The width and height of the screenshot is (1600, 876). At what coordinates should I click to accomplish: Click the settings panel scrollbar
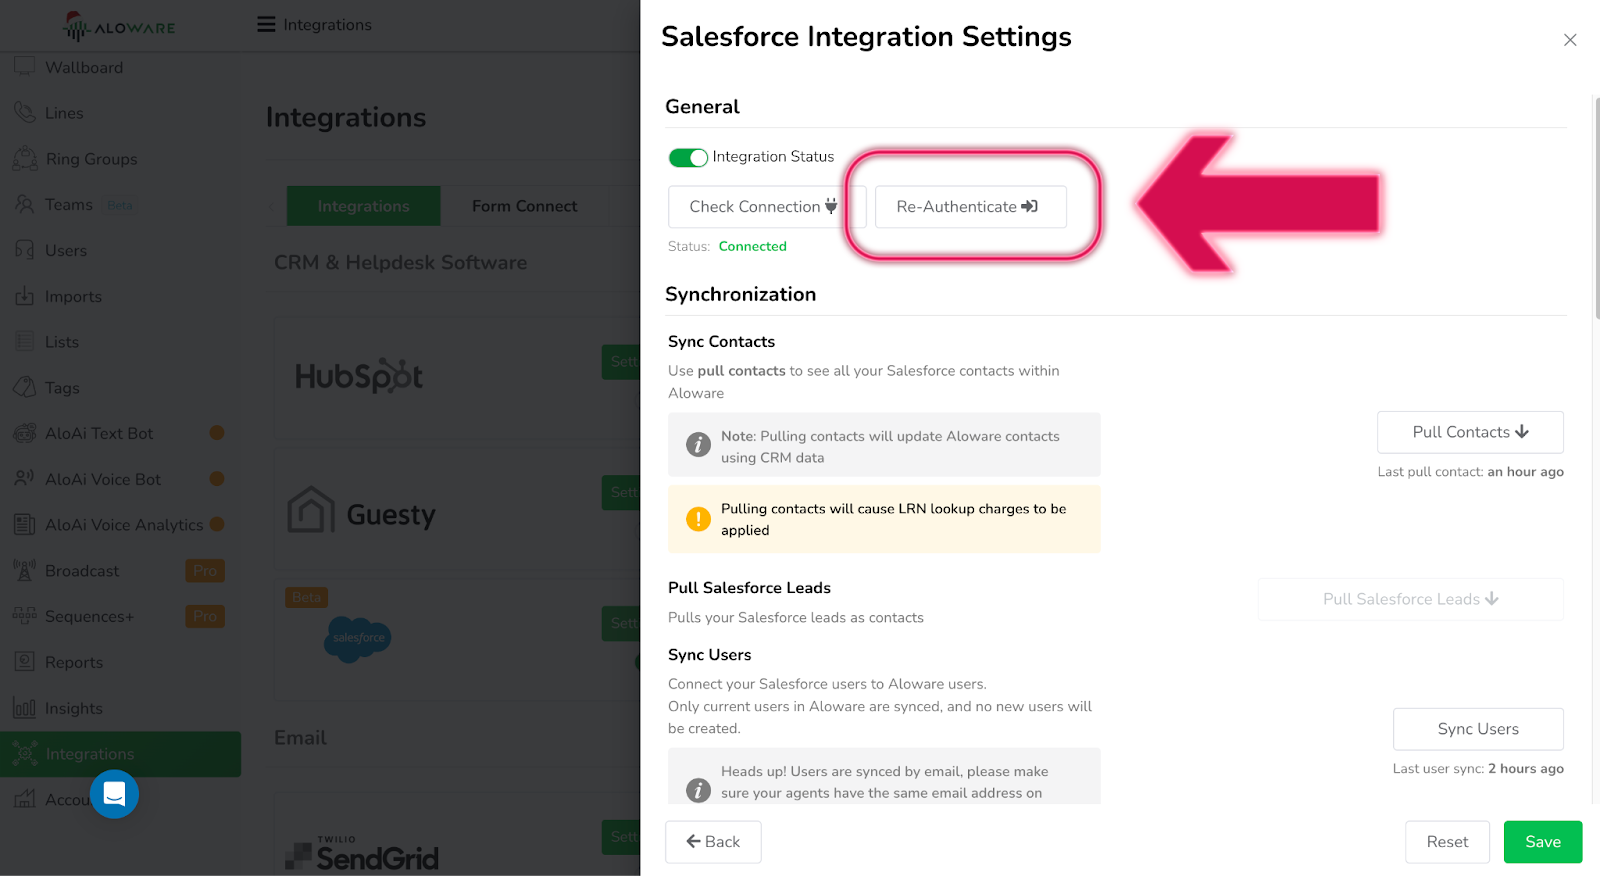coord(1596,208)
